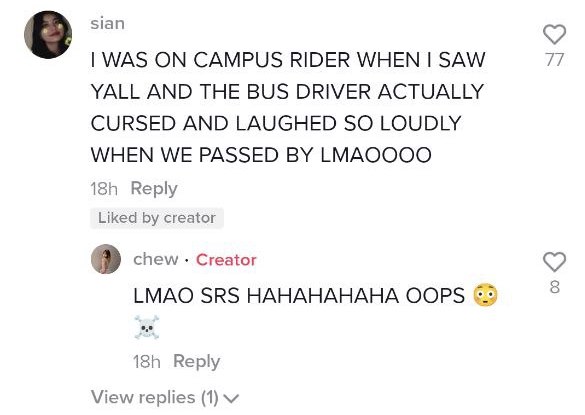
Task: Click the 77 likes count
Action: [554, 60]
